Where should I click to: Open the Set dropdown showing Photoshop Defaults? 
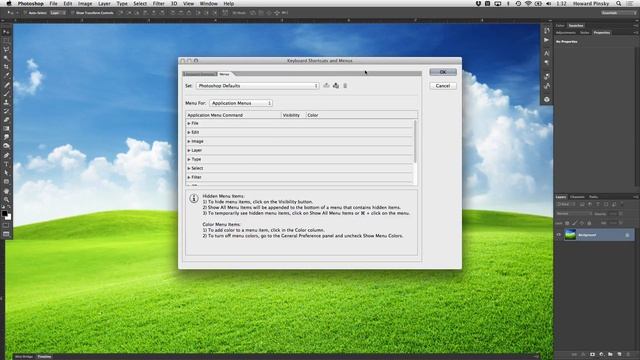click(258, 86)
